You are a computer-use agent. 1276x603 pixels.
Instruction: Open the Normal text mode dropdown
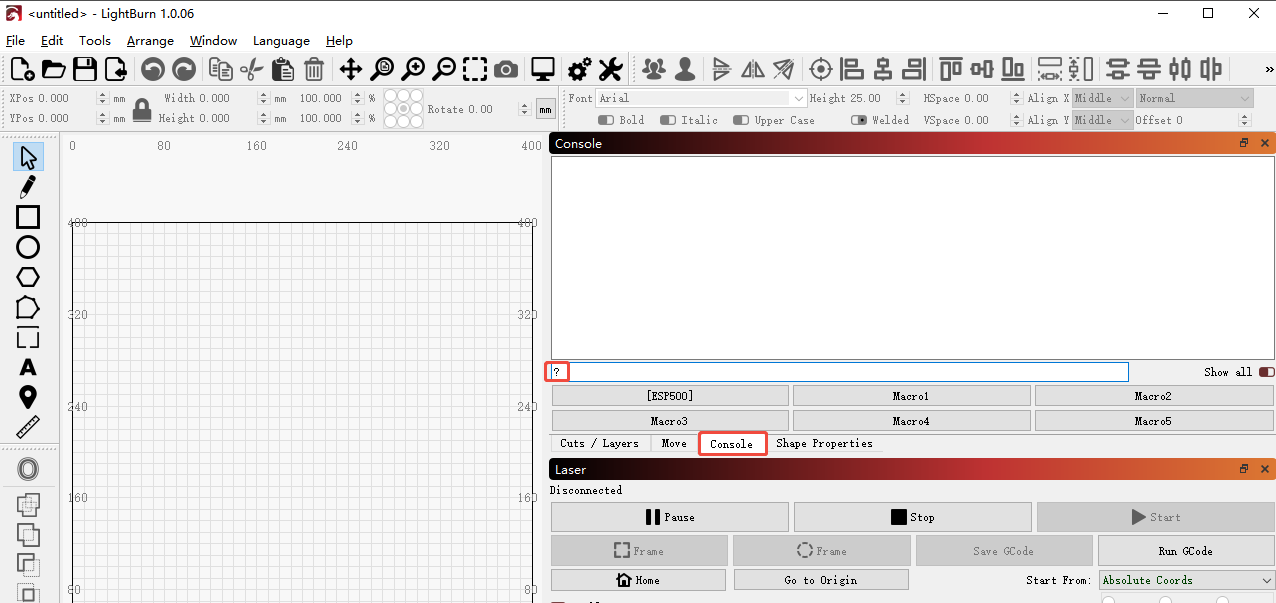[x=1195, y=98]
